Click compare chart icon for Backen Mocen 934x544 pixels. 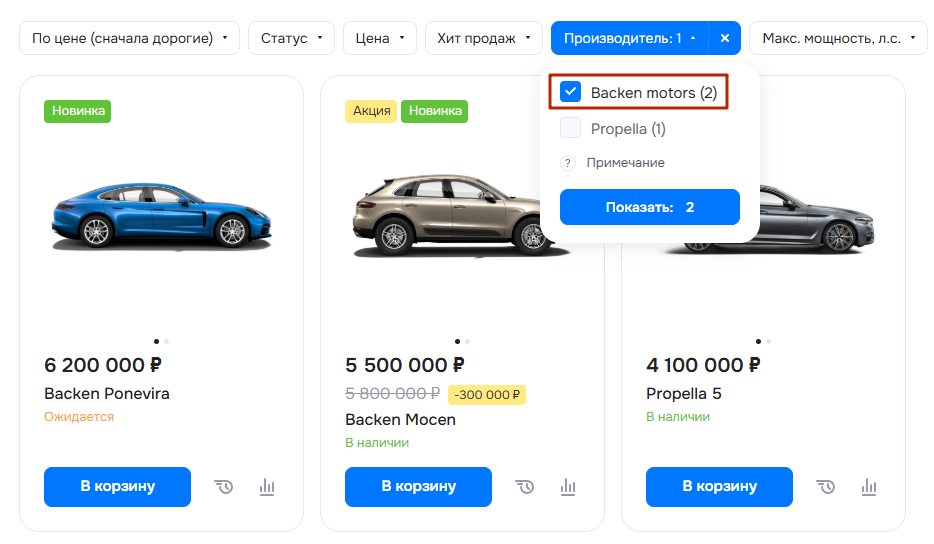point(568,487)
